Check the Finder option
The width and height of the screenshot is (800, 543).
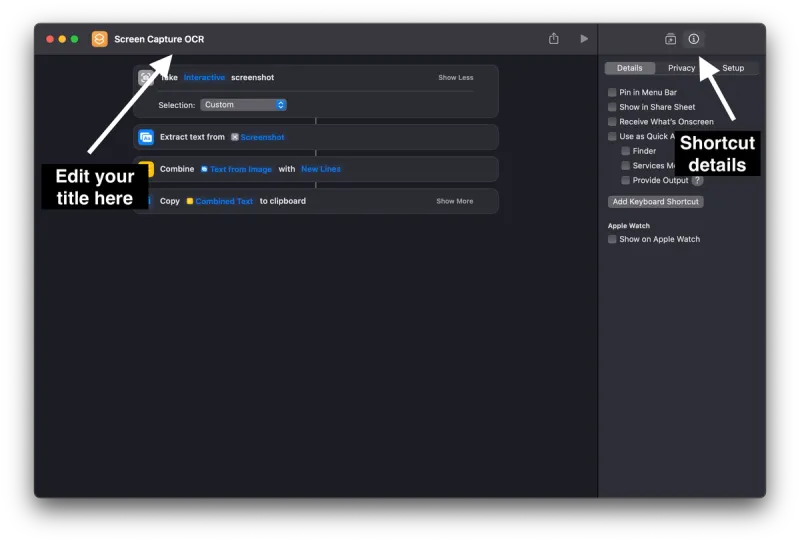[626, 151]
